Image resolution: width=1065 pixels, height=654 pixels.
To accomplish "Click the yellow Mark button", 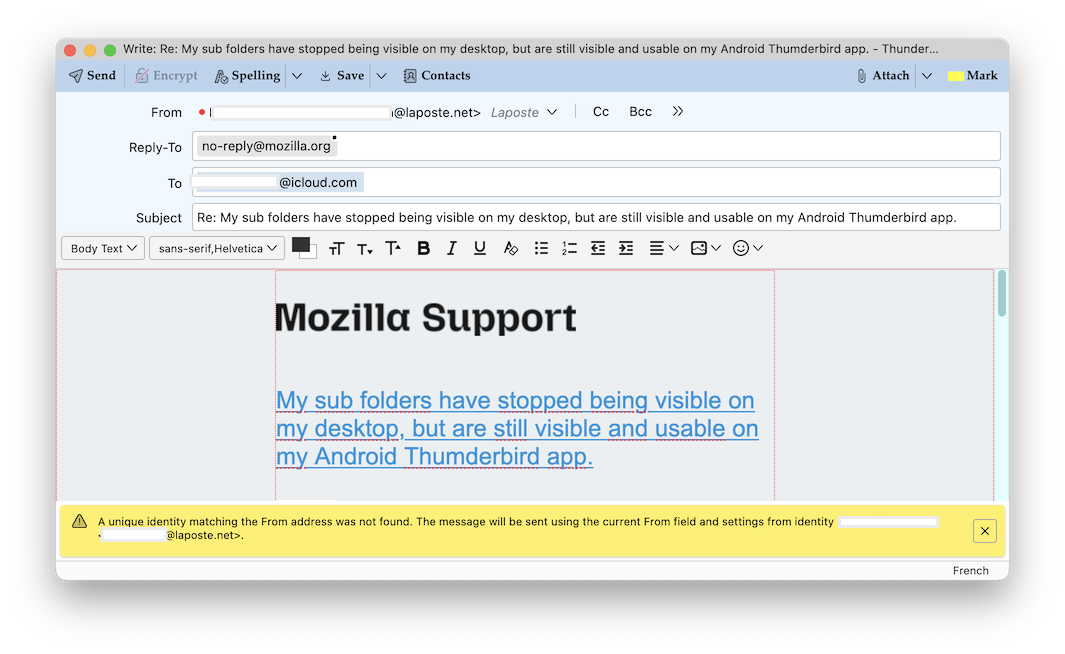I will pos(973,75).
